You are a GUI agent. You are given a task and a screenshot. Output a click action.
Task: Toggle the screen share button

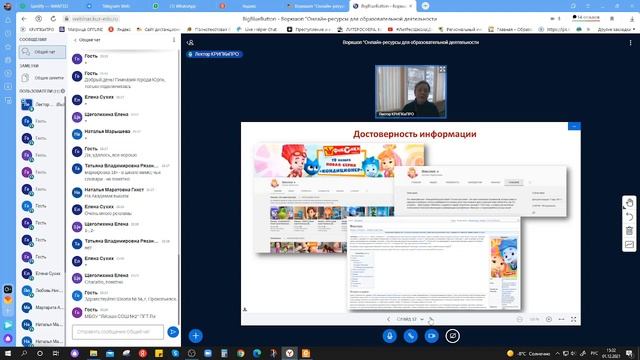(452, 336)
